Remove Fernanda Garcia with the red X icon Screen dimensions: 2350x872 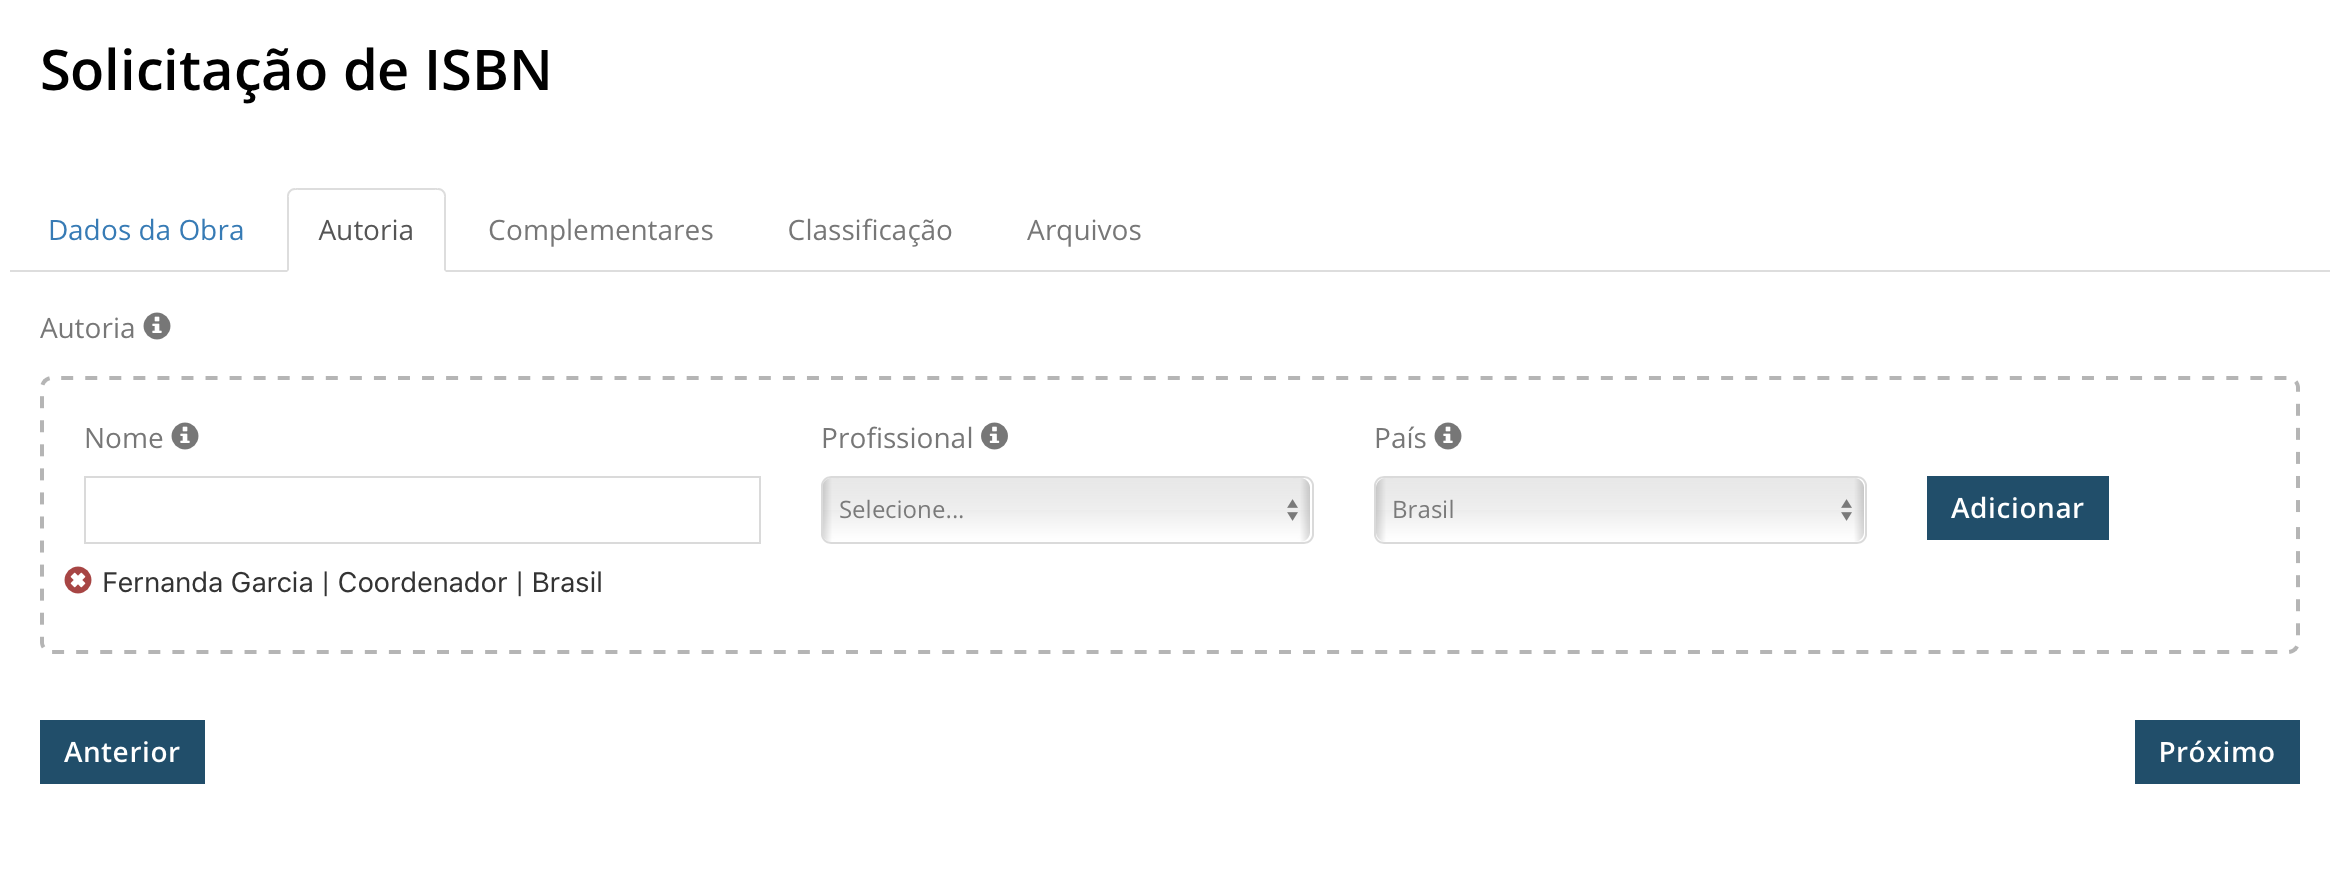(78, 580)
